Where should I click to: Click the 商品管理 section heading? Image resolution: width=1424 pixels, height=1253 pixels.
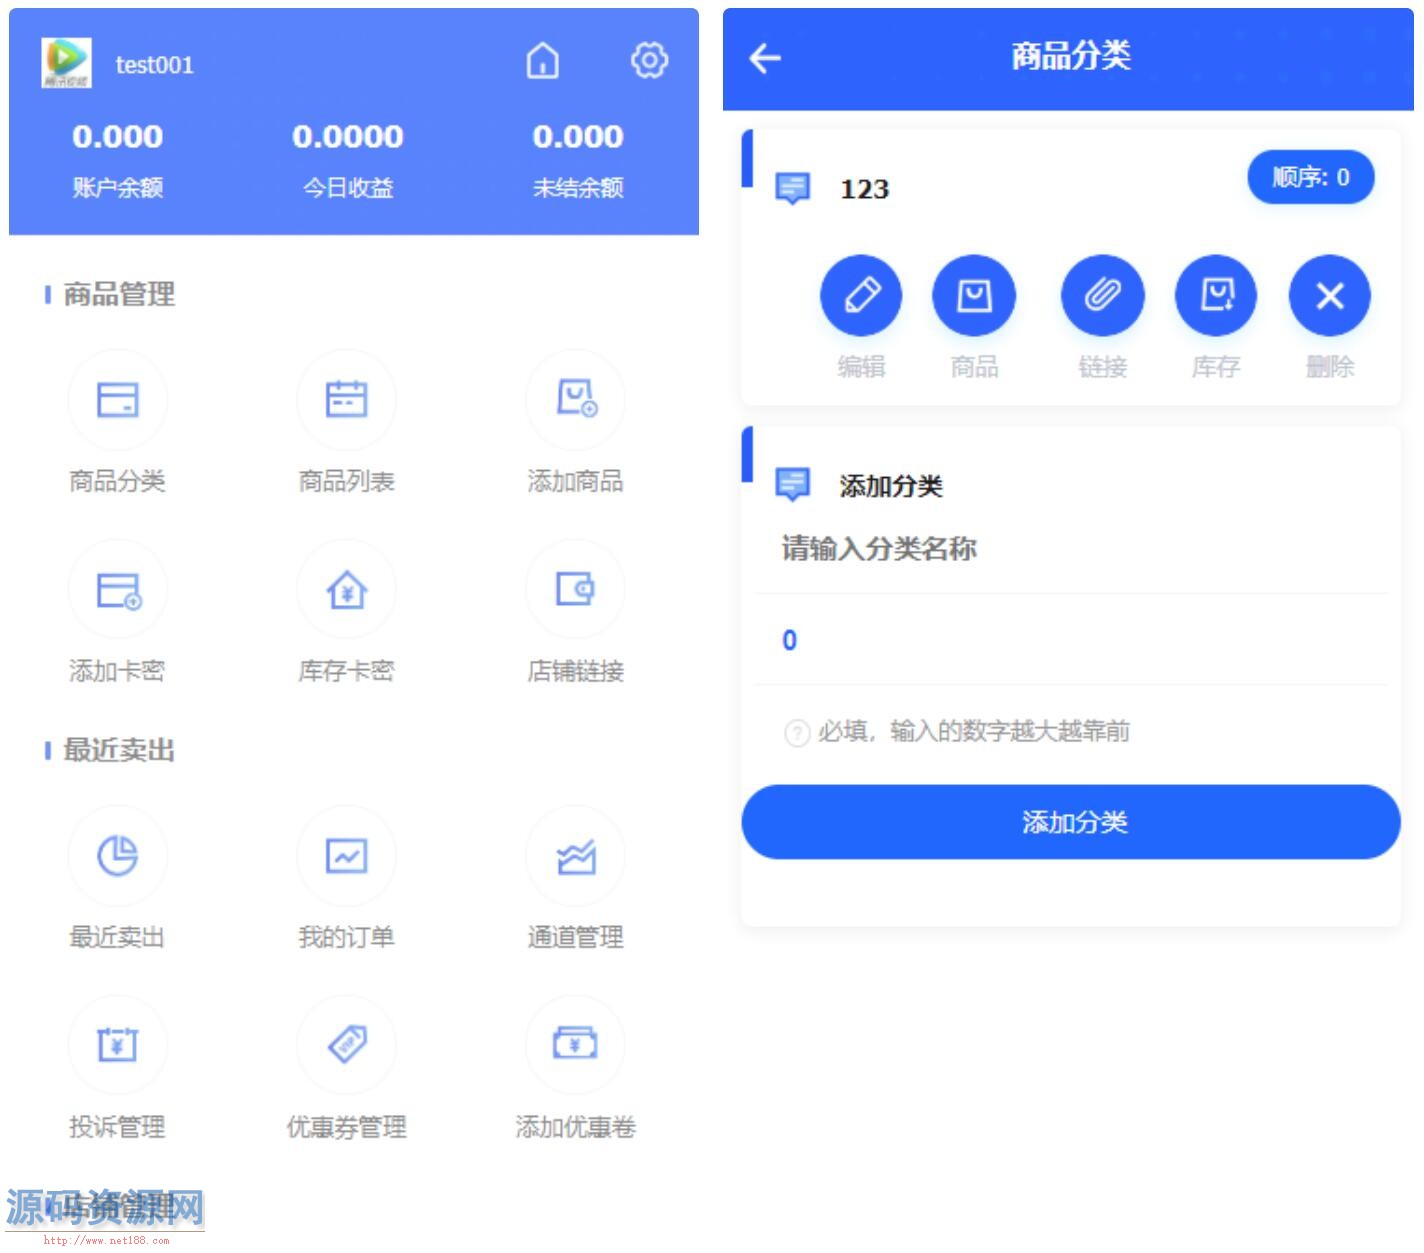[119, 294]
